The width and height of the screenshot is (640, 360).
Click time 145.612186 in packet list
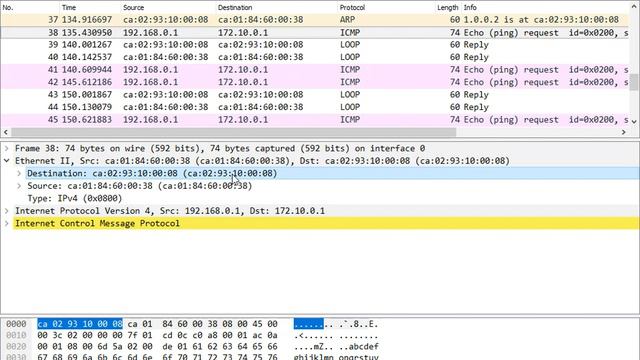click(x=87, y=82)
